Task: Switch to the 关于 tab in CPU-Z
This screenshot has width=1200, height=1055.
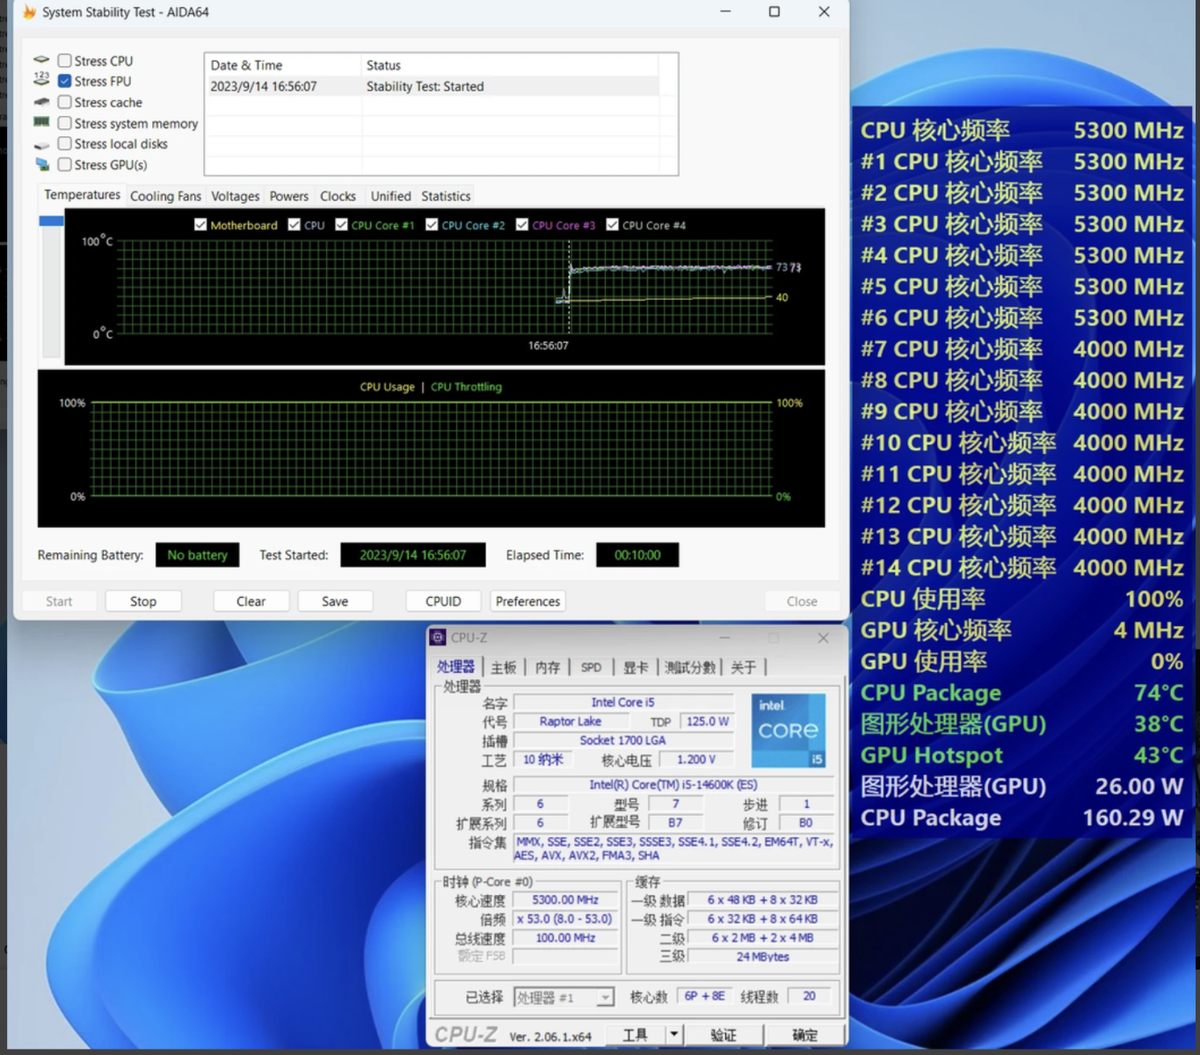Action: coord(744,667)
